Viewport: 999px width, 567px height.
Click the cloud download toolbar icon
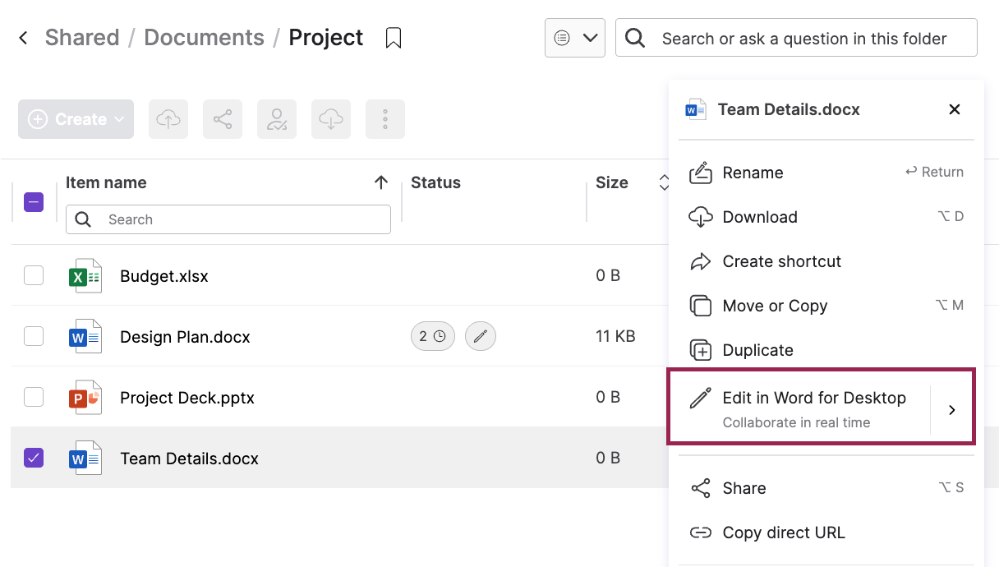tap(331, 119)
